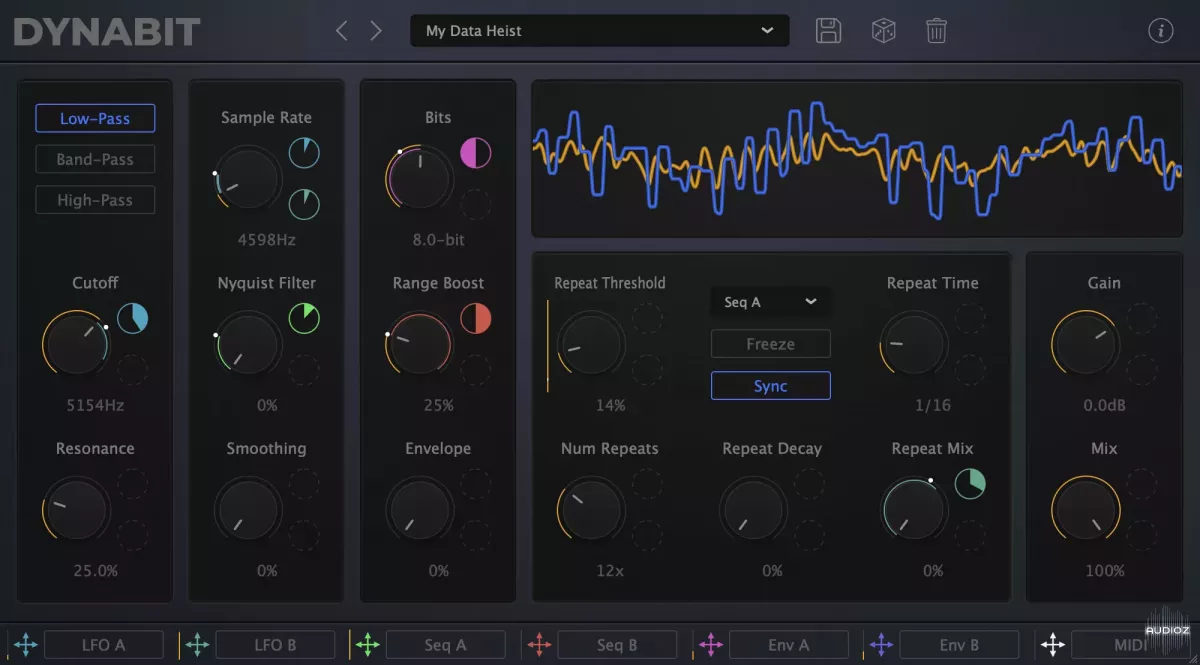Go to the previous preset arrow
Viewport: 1200px width, 665px height.
342,31
